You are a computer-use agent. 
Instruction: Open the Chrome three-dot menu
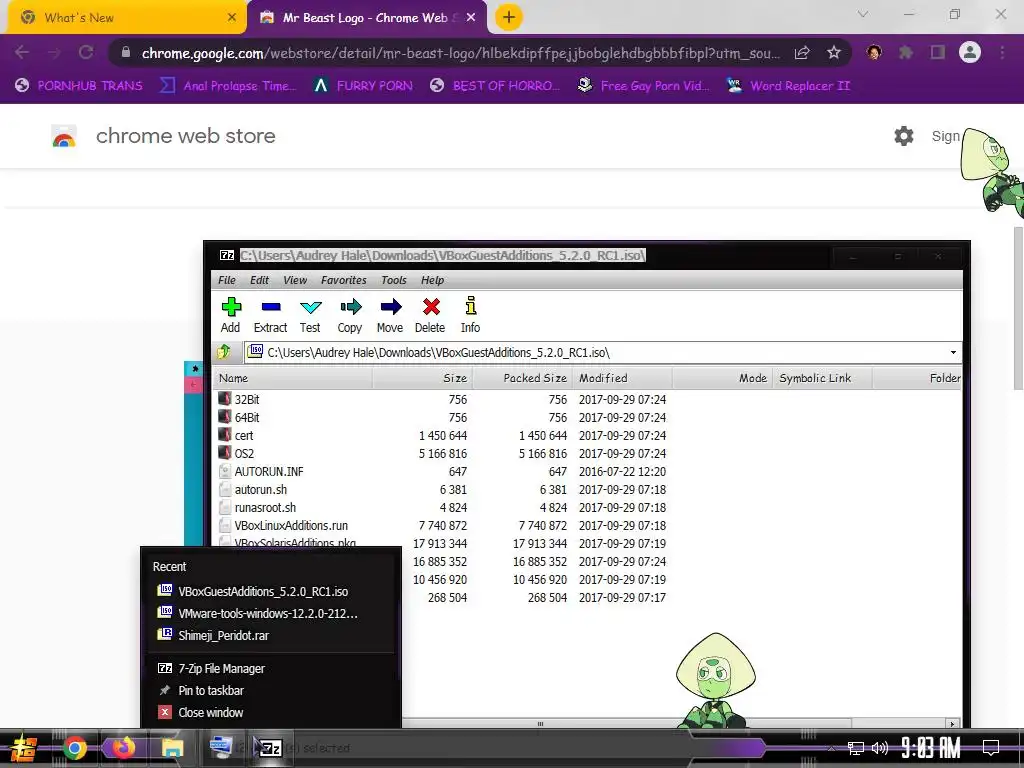click(1002, 53)
